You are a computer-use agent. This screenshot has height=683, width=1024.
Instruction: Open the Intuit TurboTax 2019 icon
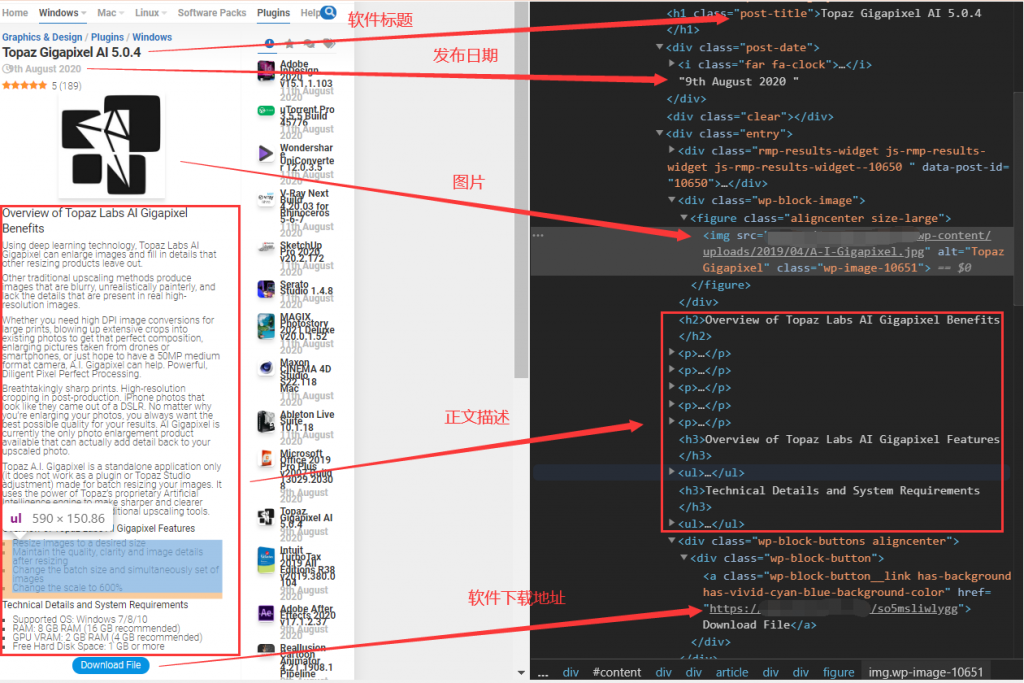266,560
